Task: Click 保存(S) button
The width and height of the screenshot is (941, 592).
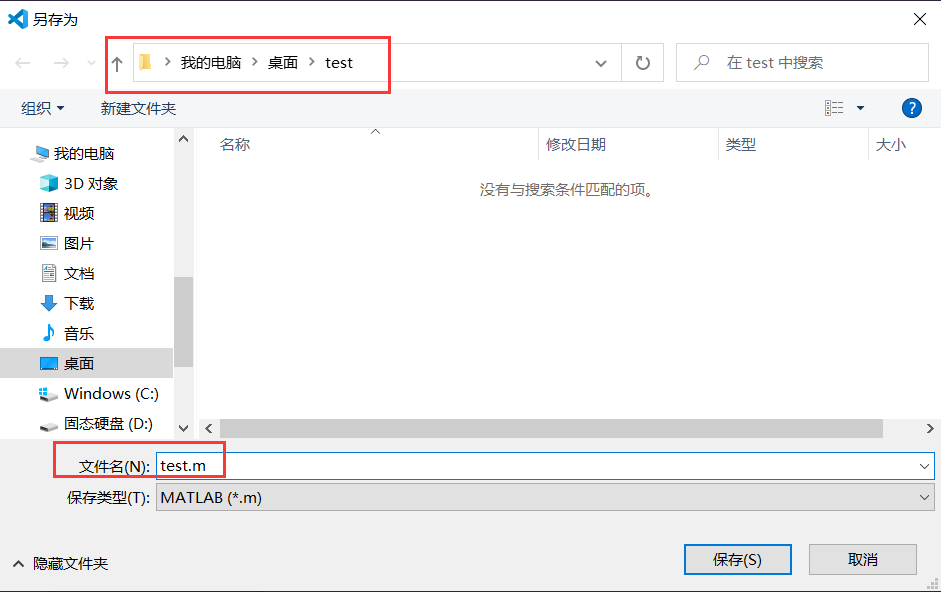Action: 738,560
